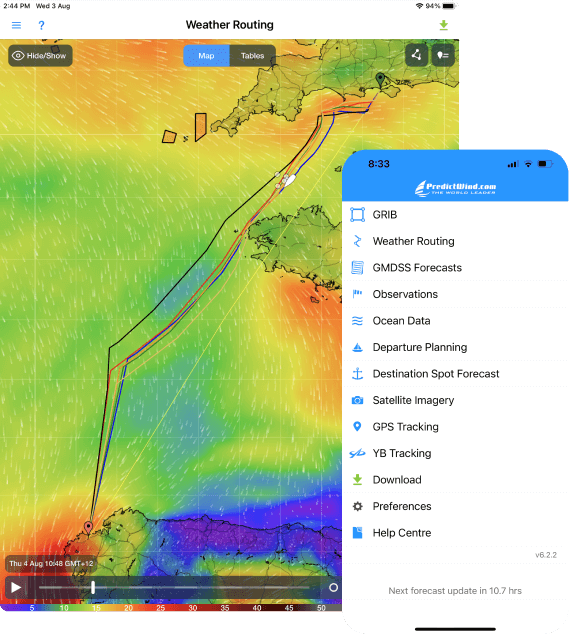This screenshot has height=634, width=569.
Task: Open YB Tracking menu item
Action: pos(455,453)
